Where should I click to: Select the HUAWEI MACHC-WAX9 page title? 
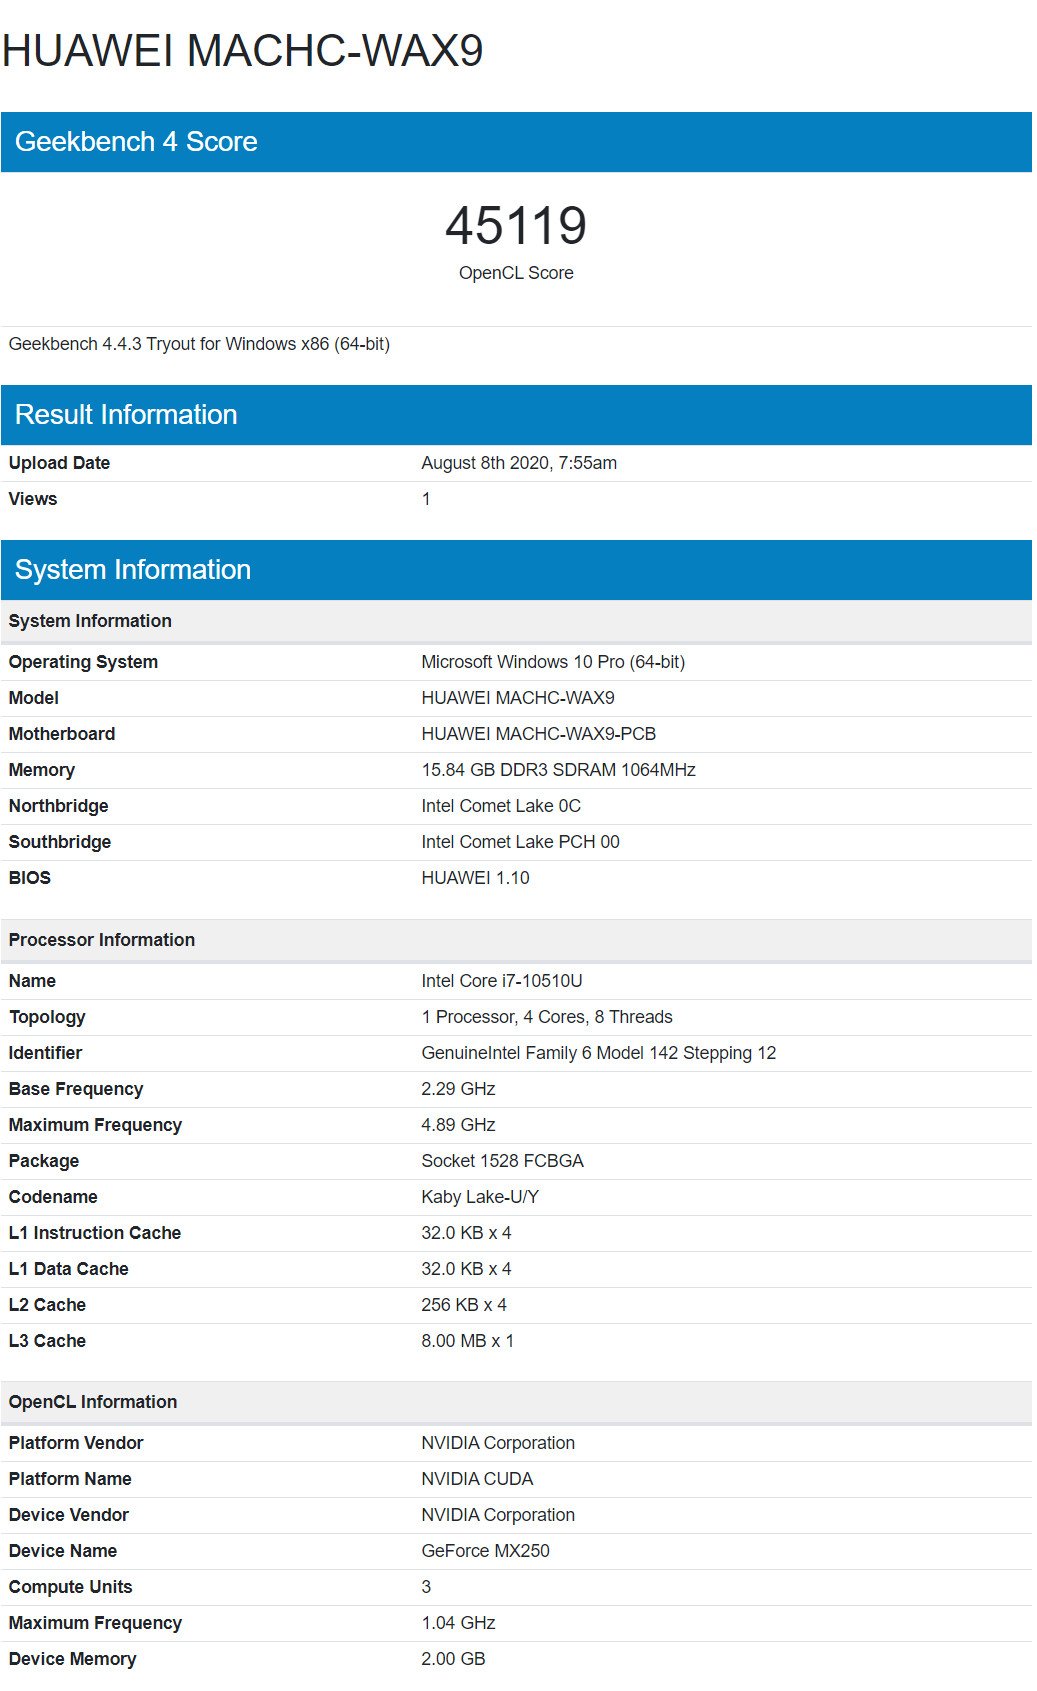point(242,51)
